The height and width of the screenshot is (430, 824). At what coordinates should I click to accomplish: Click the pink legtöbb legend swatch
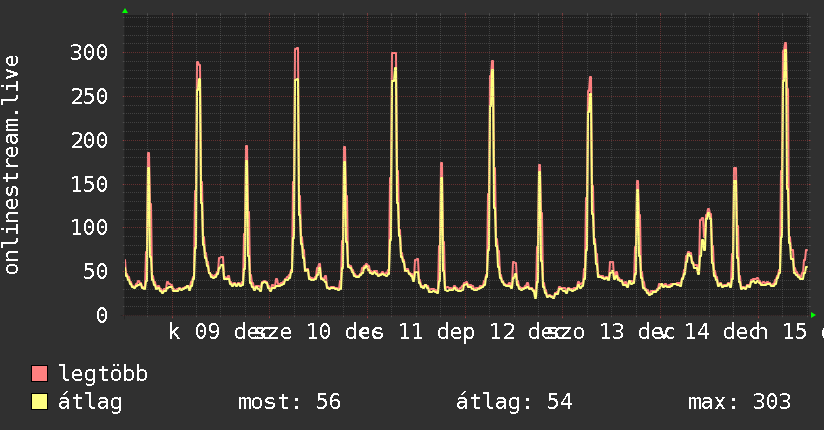[39, 373]
